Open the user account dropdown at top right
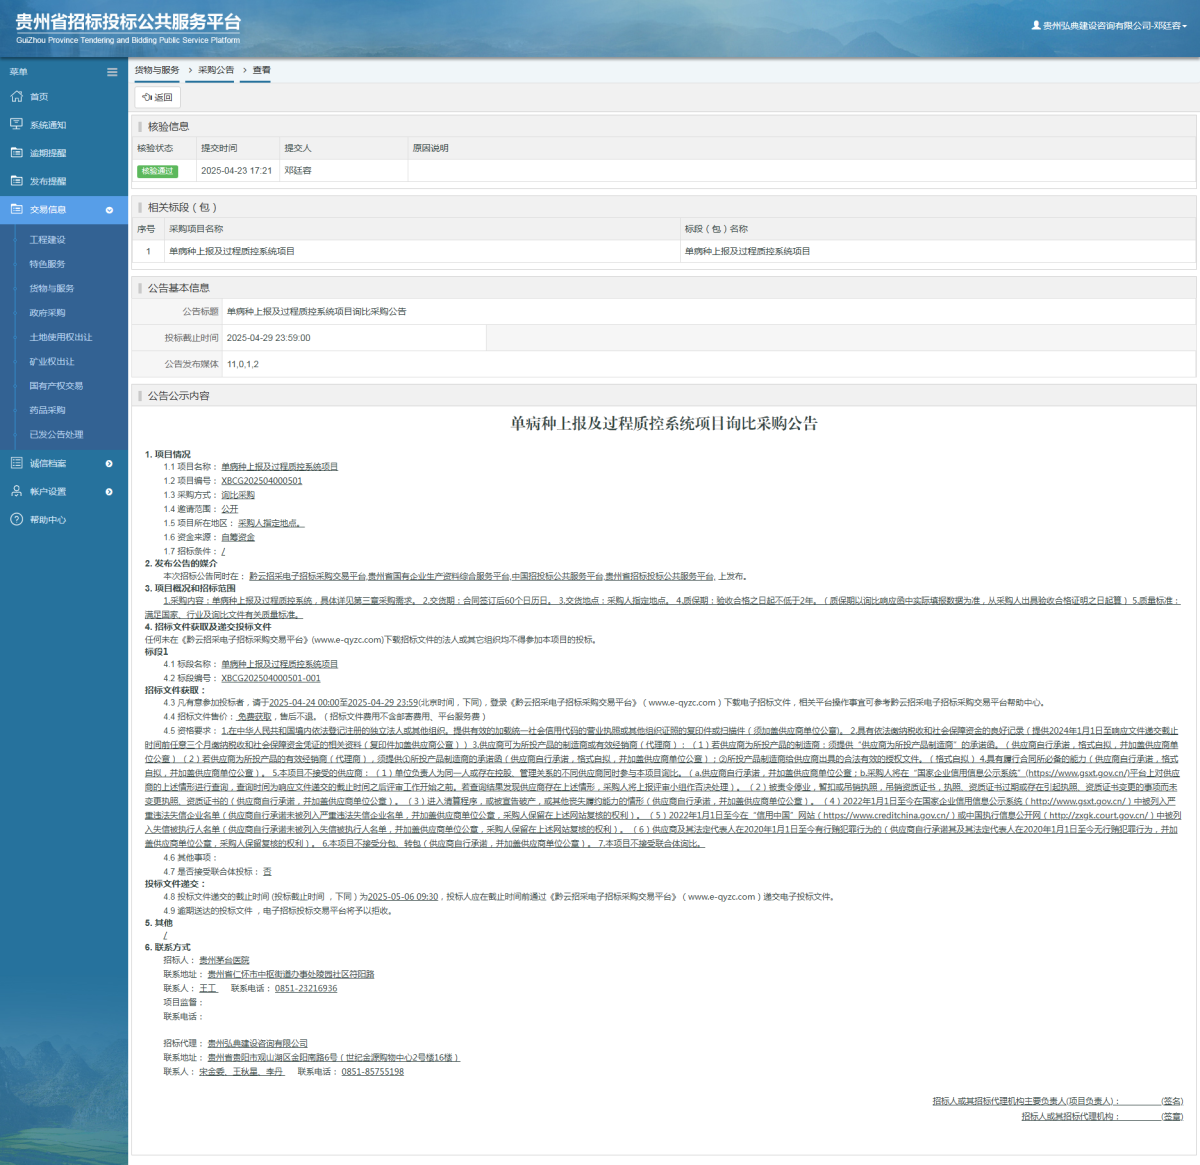The width and height of the screenshot is (1200, 1165). tap(1110, 26)
